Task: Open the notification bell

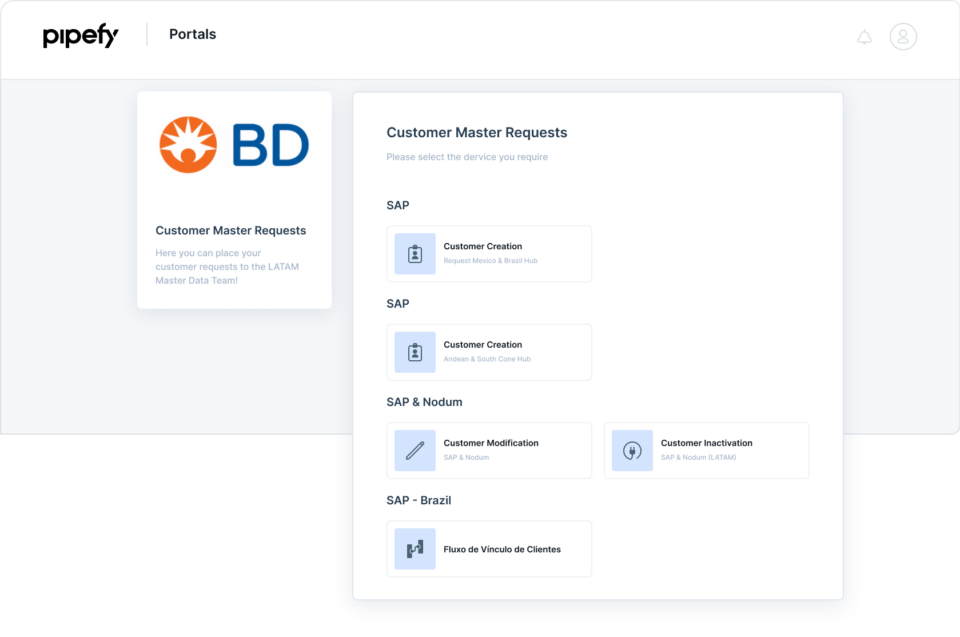Action: point(864,36)
